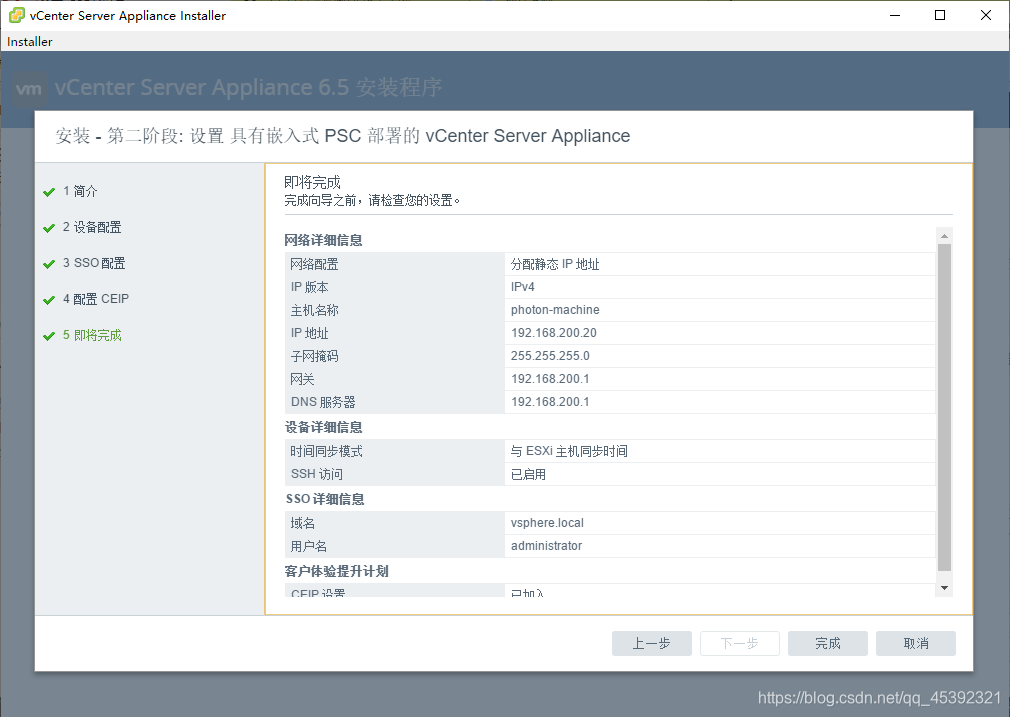Click the 域名 label cell
The width and height of the screenshot is (1010, 717).
click(395, 523)
